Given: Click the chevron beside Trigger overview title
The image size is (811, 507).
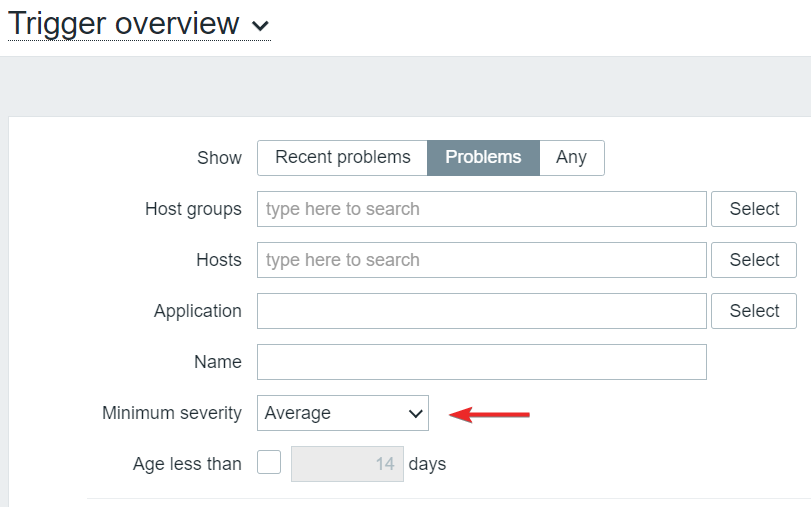Looking at the screenshot, I should 261,26.
